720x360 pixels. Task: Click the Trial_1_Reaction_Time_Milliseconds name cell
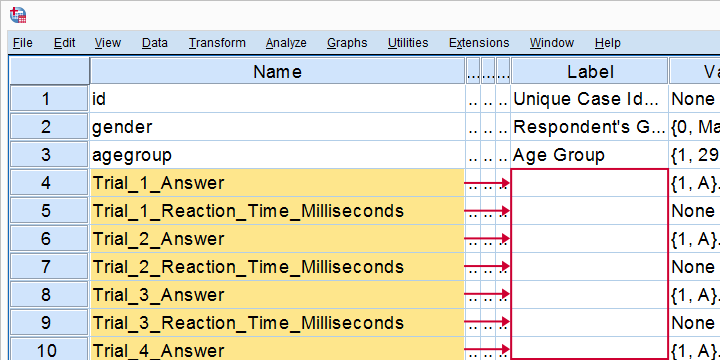[277, 211]
